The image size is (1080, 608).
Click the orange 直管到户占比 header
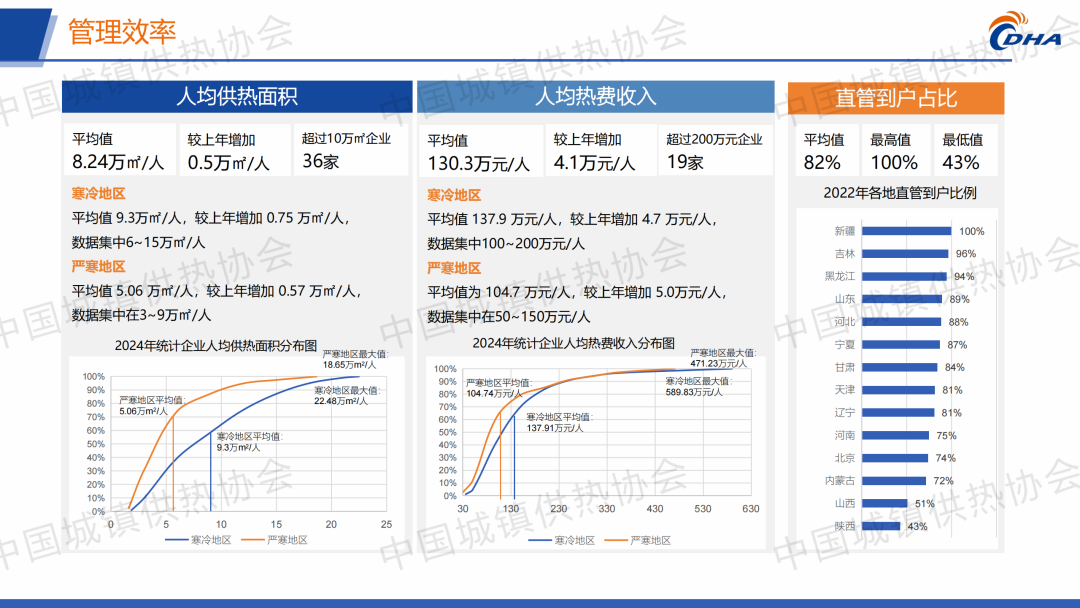895,98
